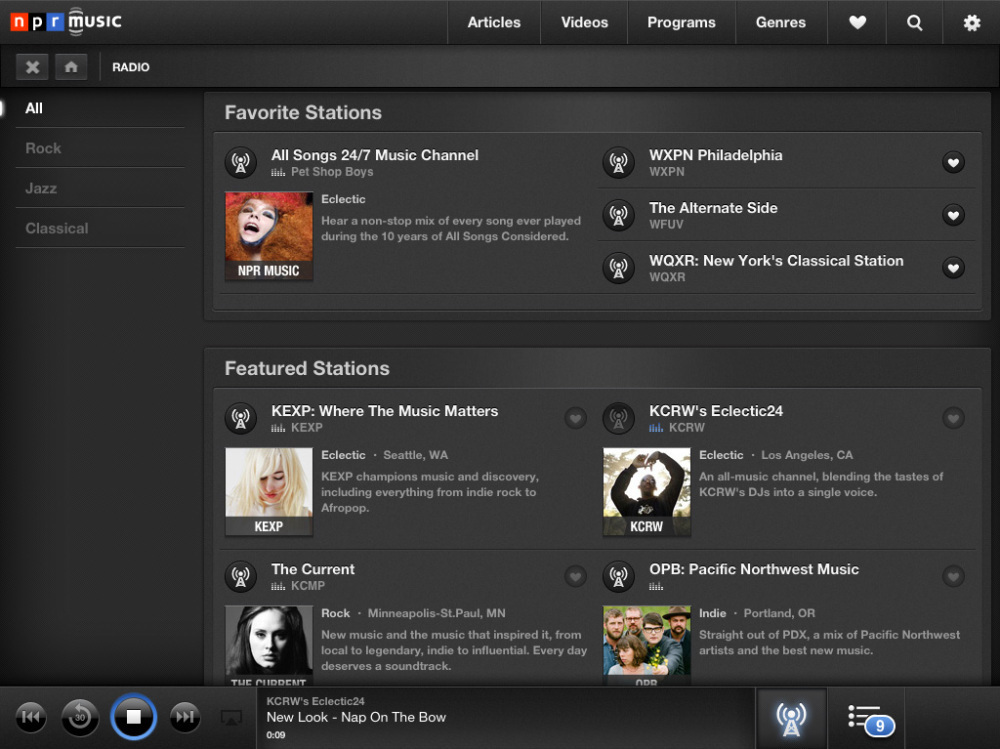
Task: Unfavorite WQXR: New York's Classical Station
Action: [953, 268]
